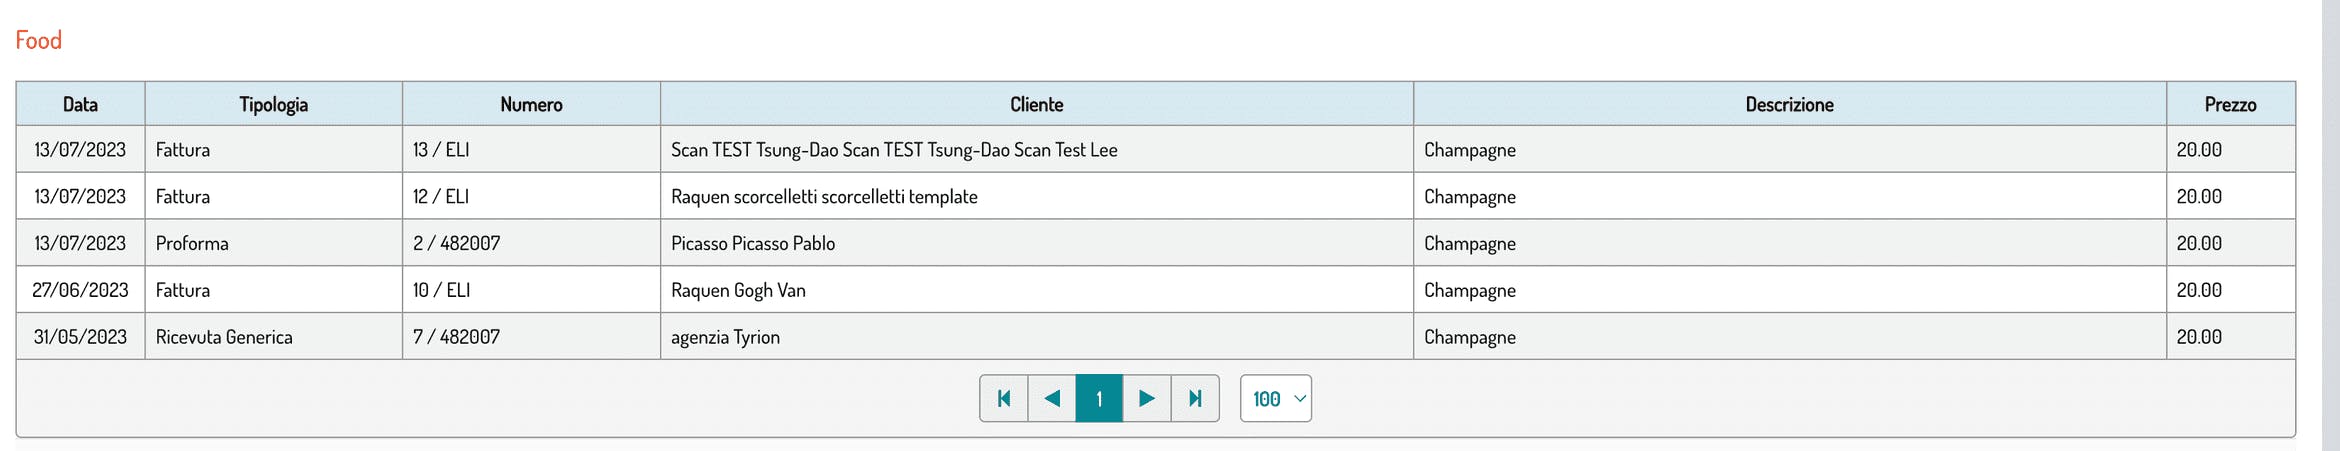Open the rows-per-page dropdown showing 100
This screenshot has width=2340, height=451.
1276,399
